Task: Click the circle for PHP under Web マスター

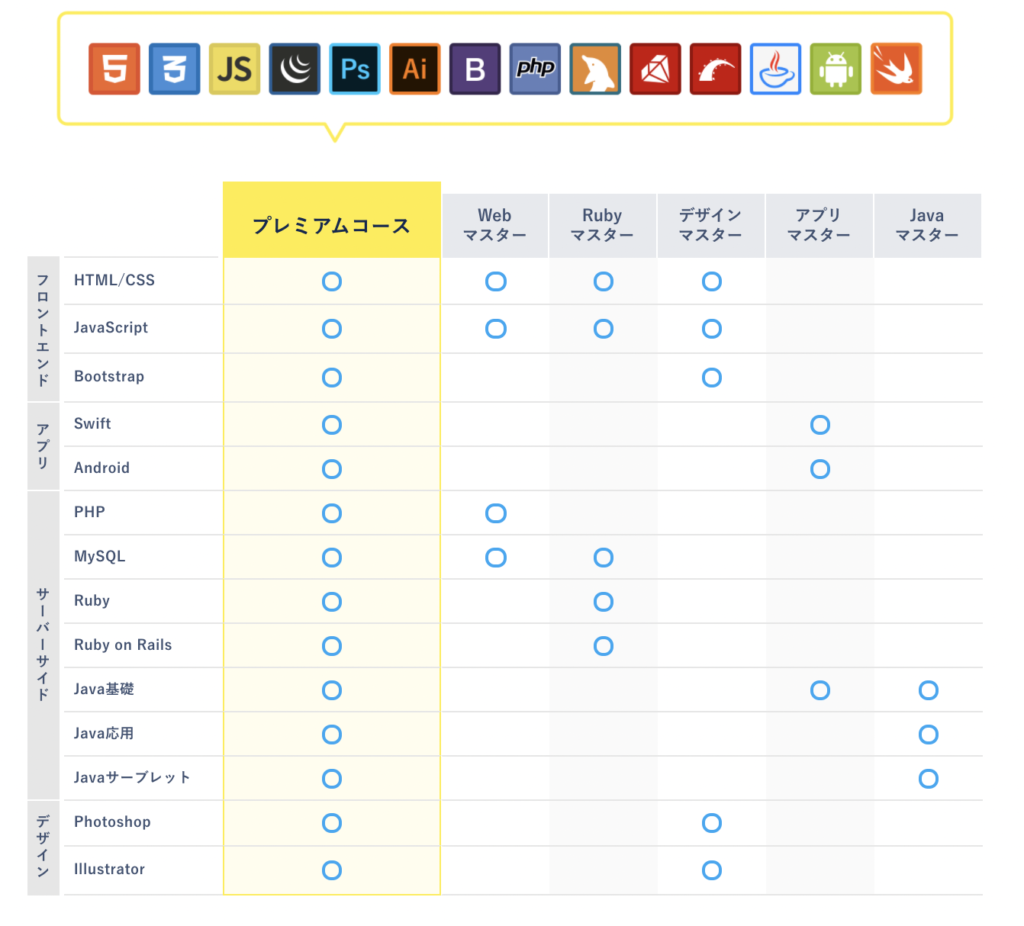Action: 495,513
